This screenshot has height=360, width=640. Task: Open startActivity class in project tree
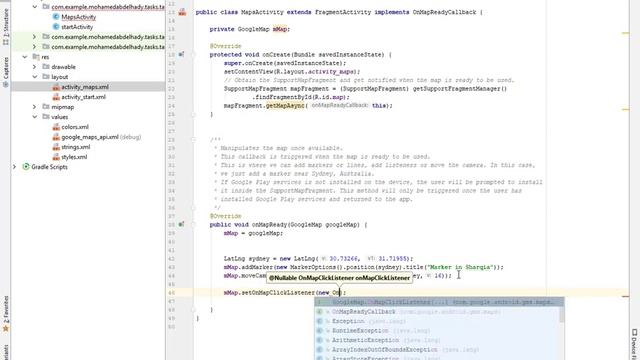tap(77, 27)
